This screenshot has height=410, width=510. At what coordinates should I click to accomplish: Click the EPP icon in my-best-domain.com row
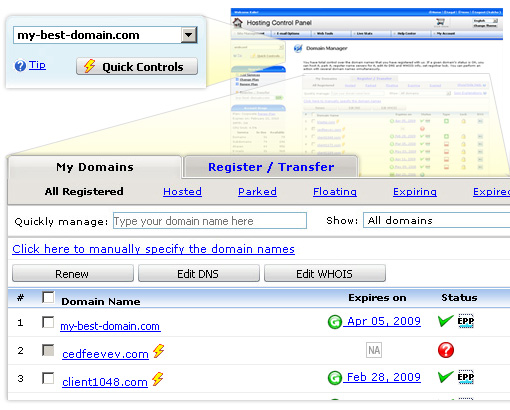click(x=466, y=321)
